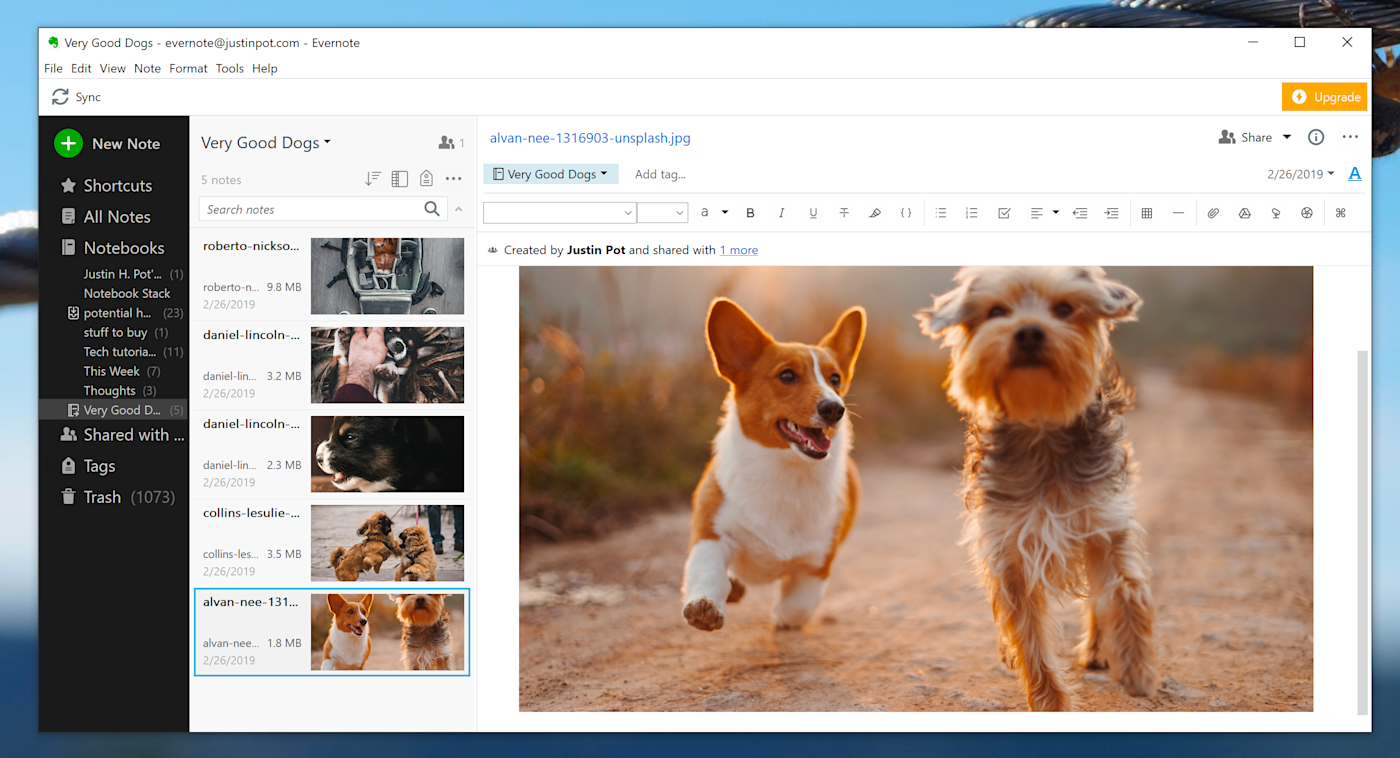Click the magnifier icon in Search notes

[x=432, y=209]
